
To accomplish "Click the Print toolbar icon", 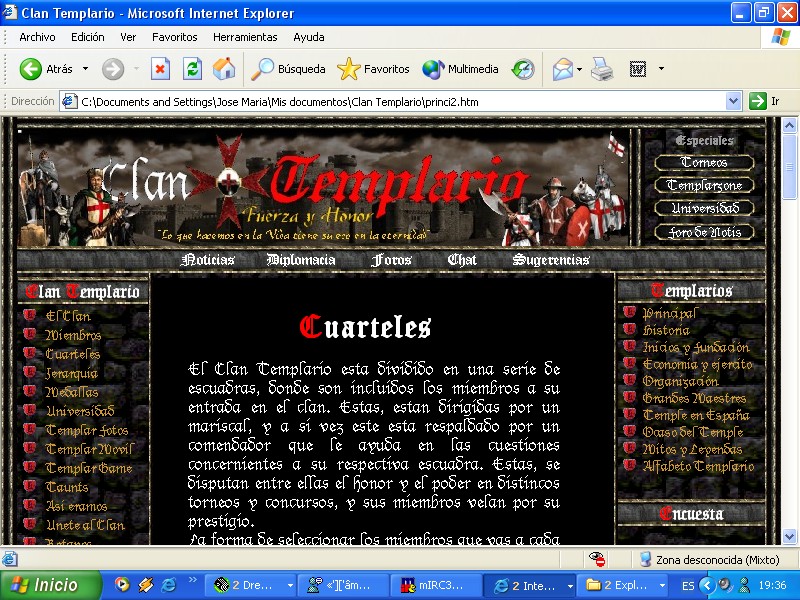I will point(601,69).
